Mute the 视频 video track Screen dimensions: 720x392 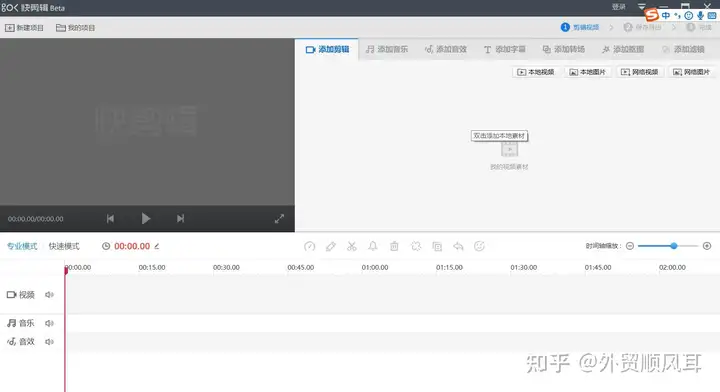(49, 295)
